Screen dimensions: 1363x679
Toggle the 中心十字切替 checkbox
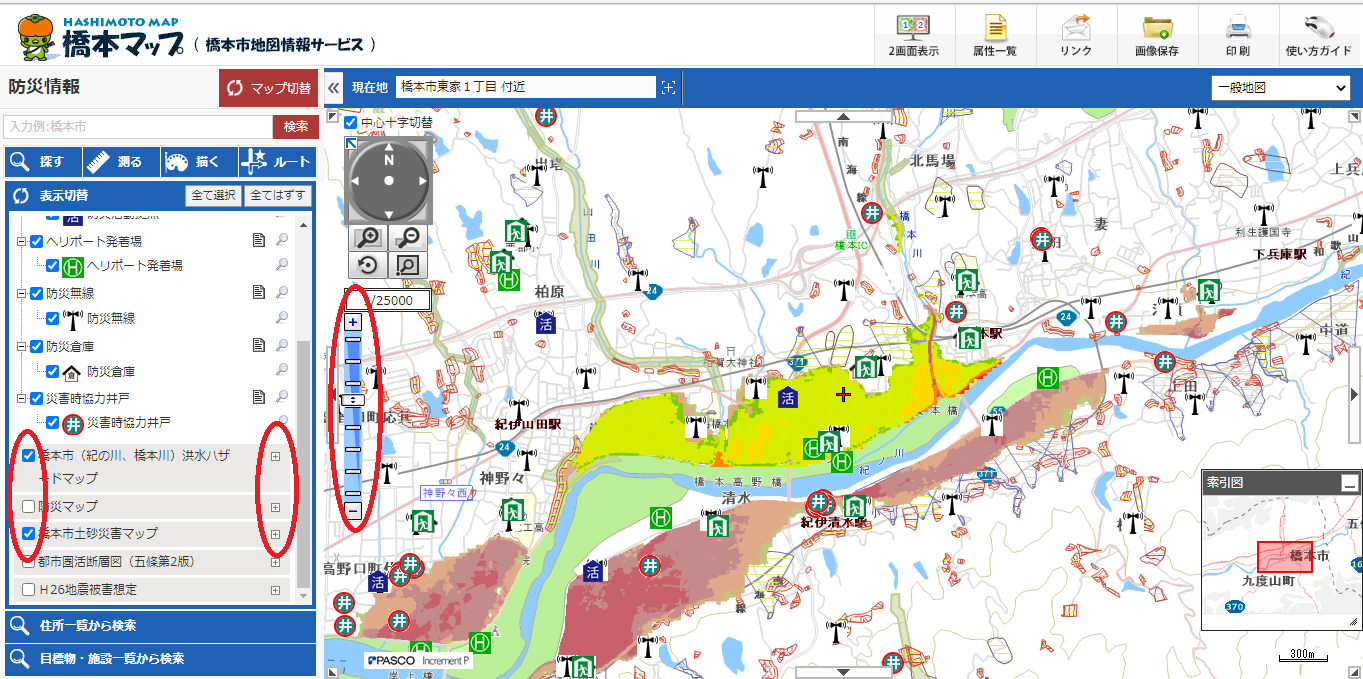coord(351,123)
